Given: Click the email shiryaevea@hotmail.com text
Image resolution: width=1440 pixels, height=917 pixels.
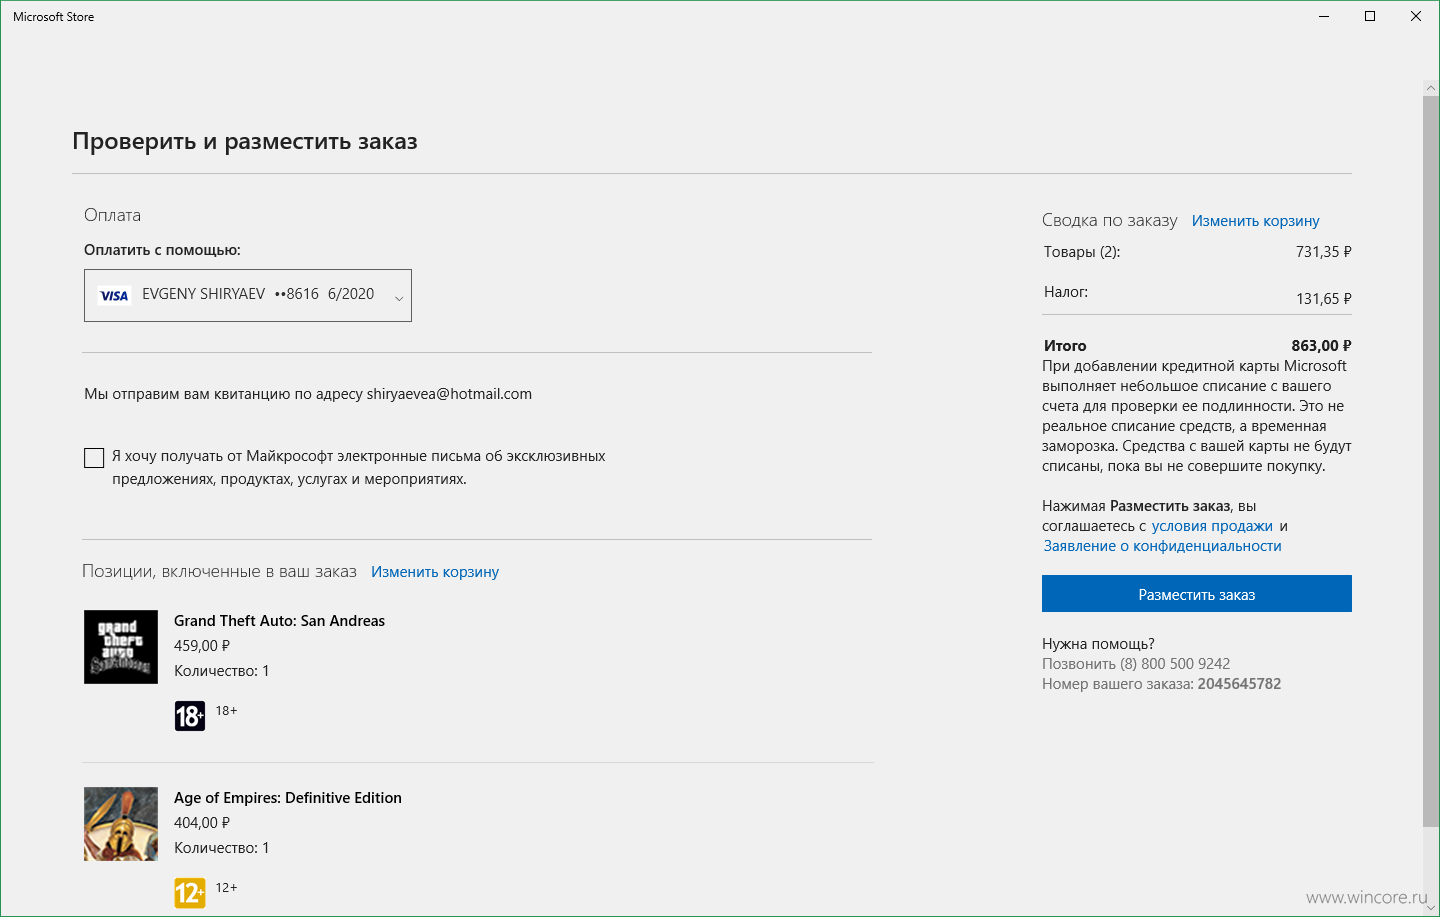Looking at the screenshot, I should pos(449,394).
